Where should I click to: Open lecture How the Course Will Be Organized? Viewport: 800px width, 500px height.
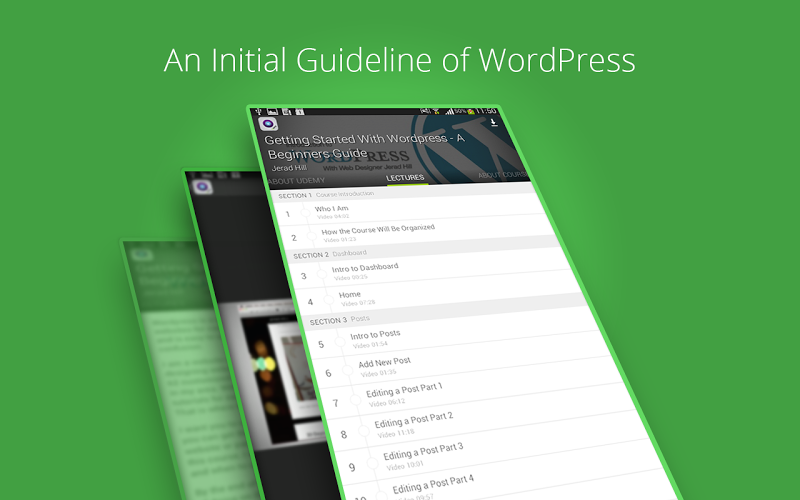tap(378, 230)
